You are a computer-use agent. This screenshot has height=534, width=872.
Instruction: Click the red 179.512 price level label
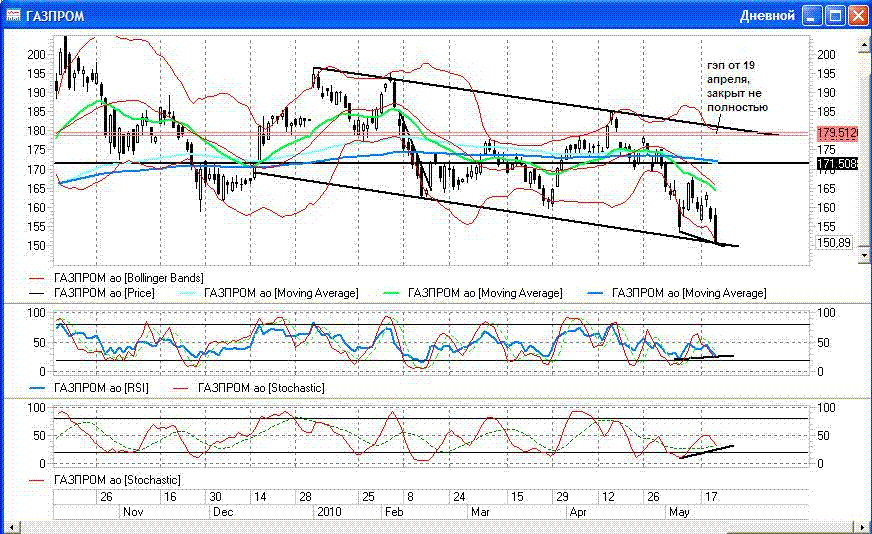click(837, 134)
